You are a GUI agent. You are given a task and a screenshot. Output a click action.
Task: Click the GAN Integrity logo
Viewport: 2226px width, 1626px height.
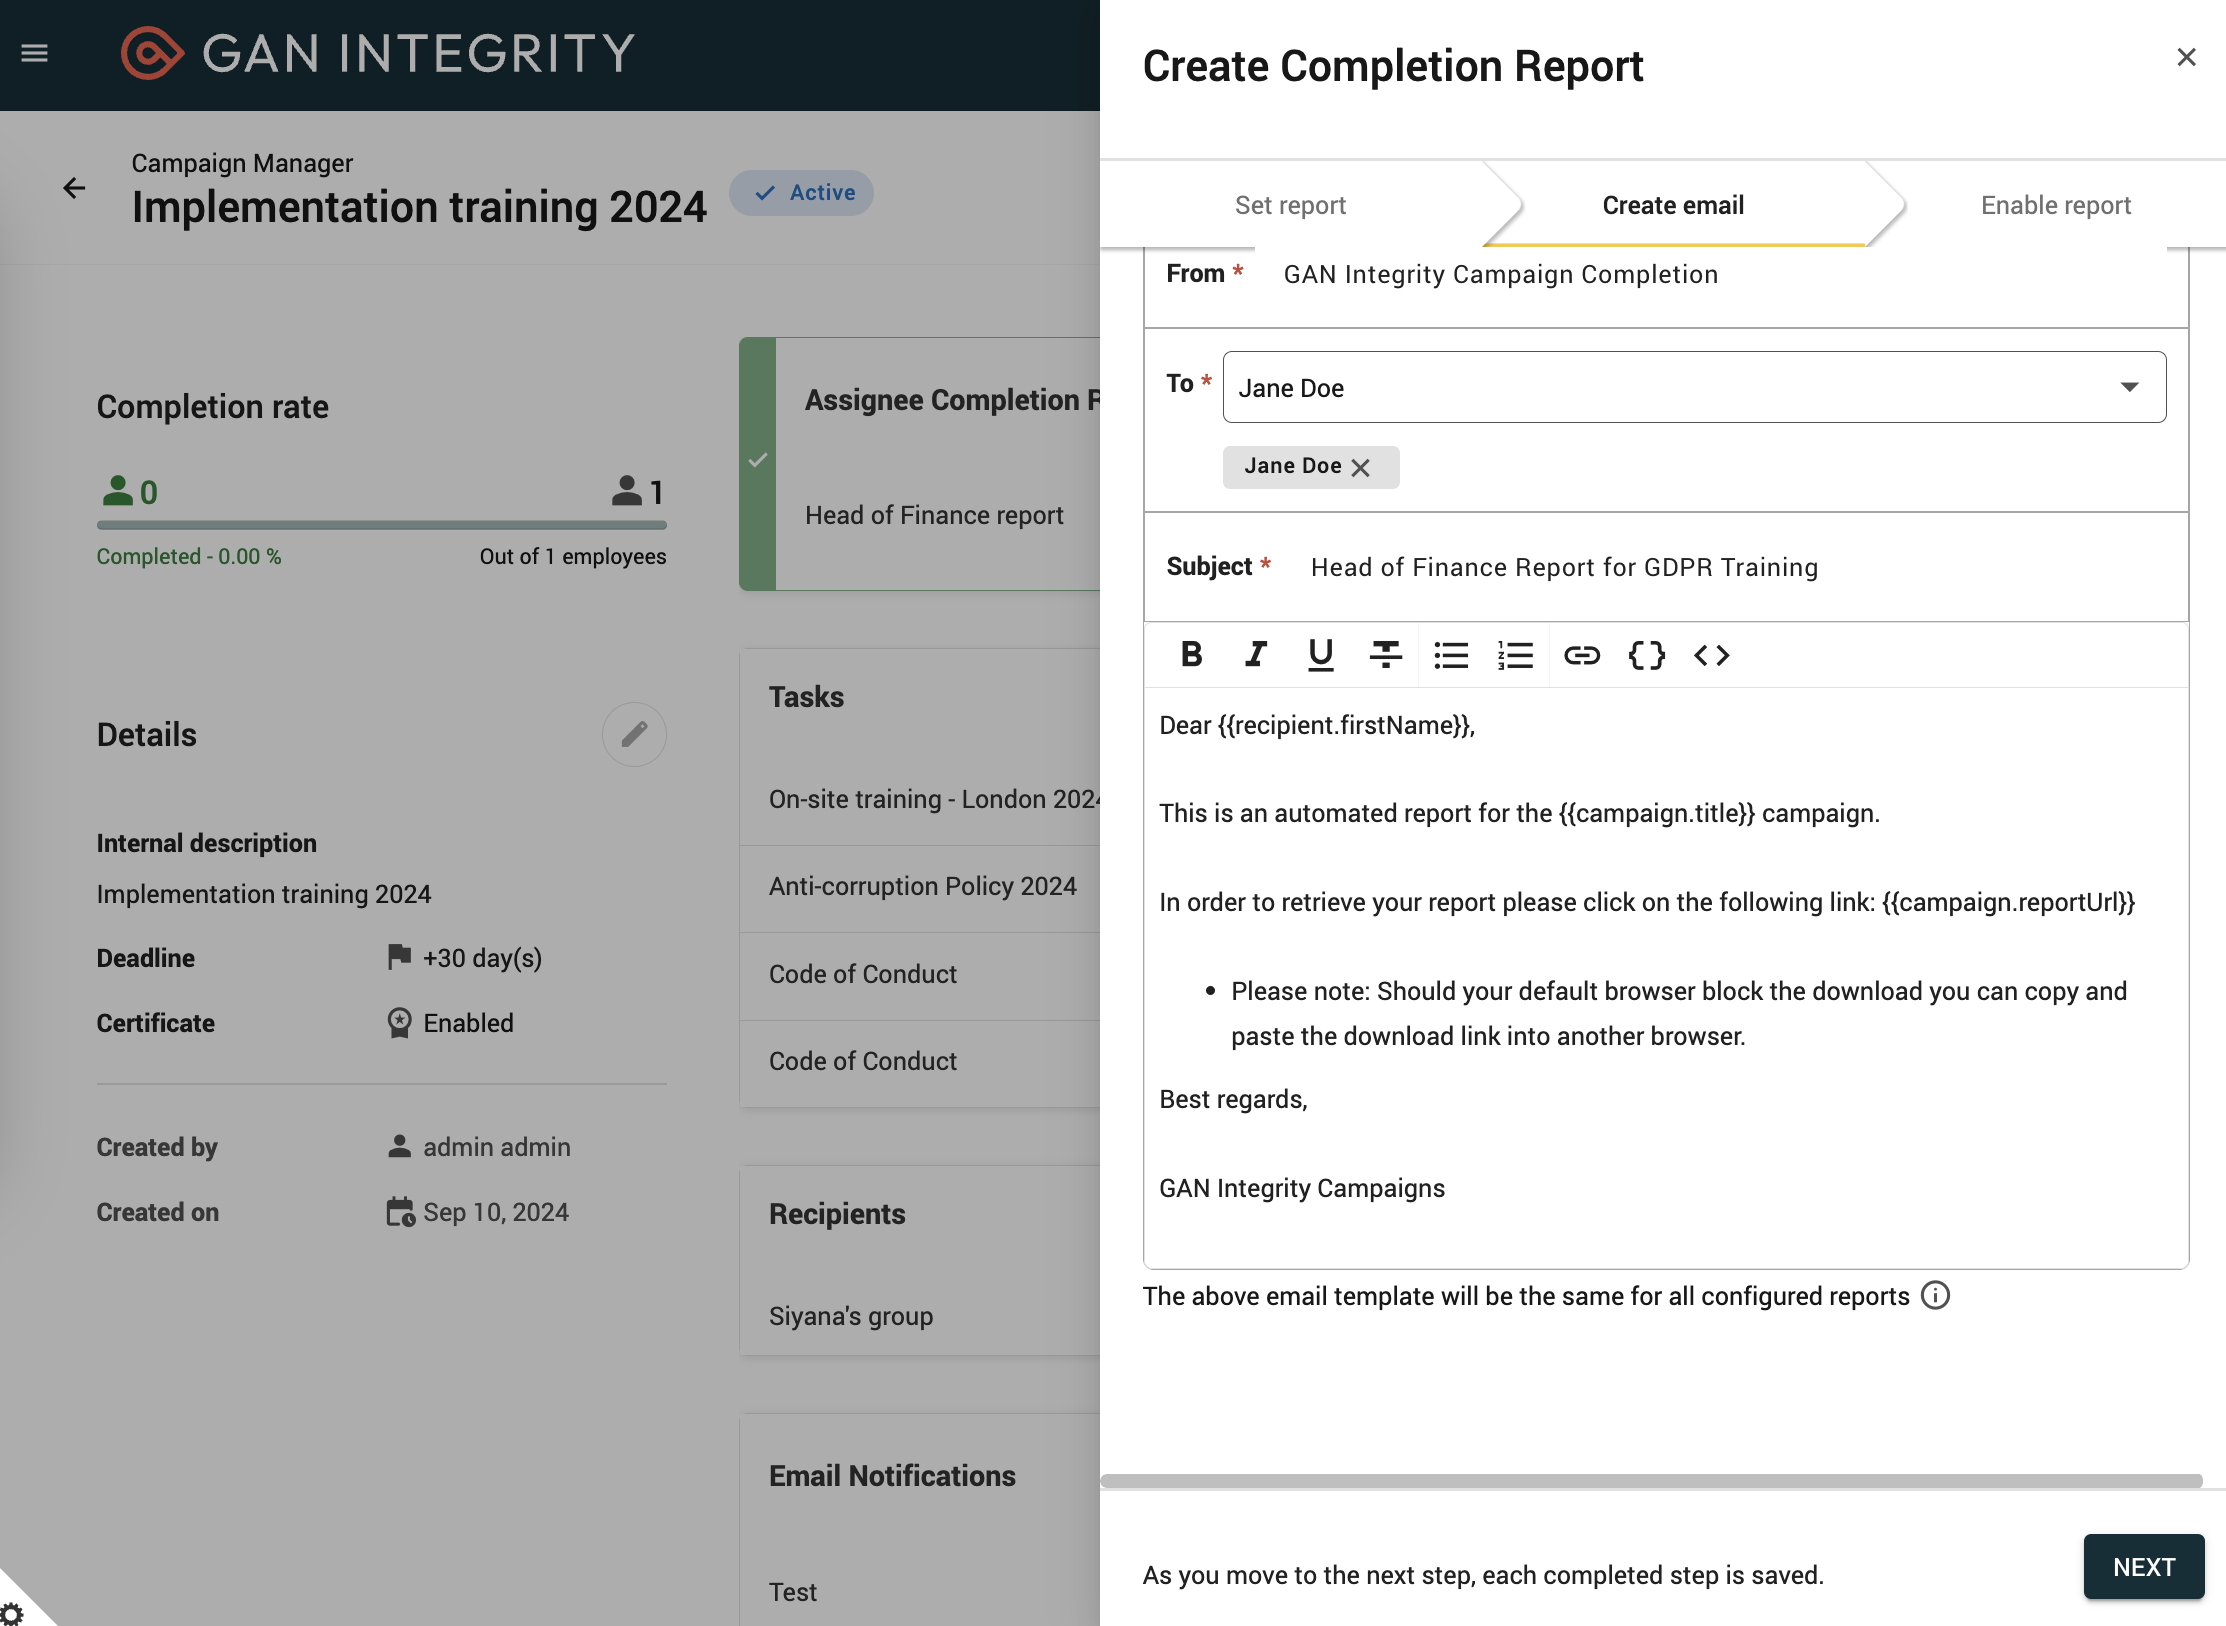click(x=378, y=53)
